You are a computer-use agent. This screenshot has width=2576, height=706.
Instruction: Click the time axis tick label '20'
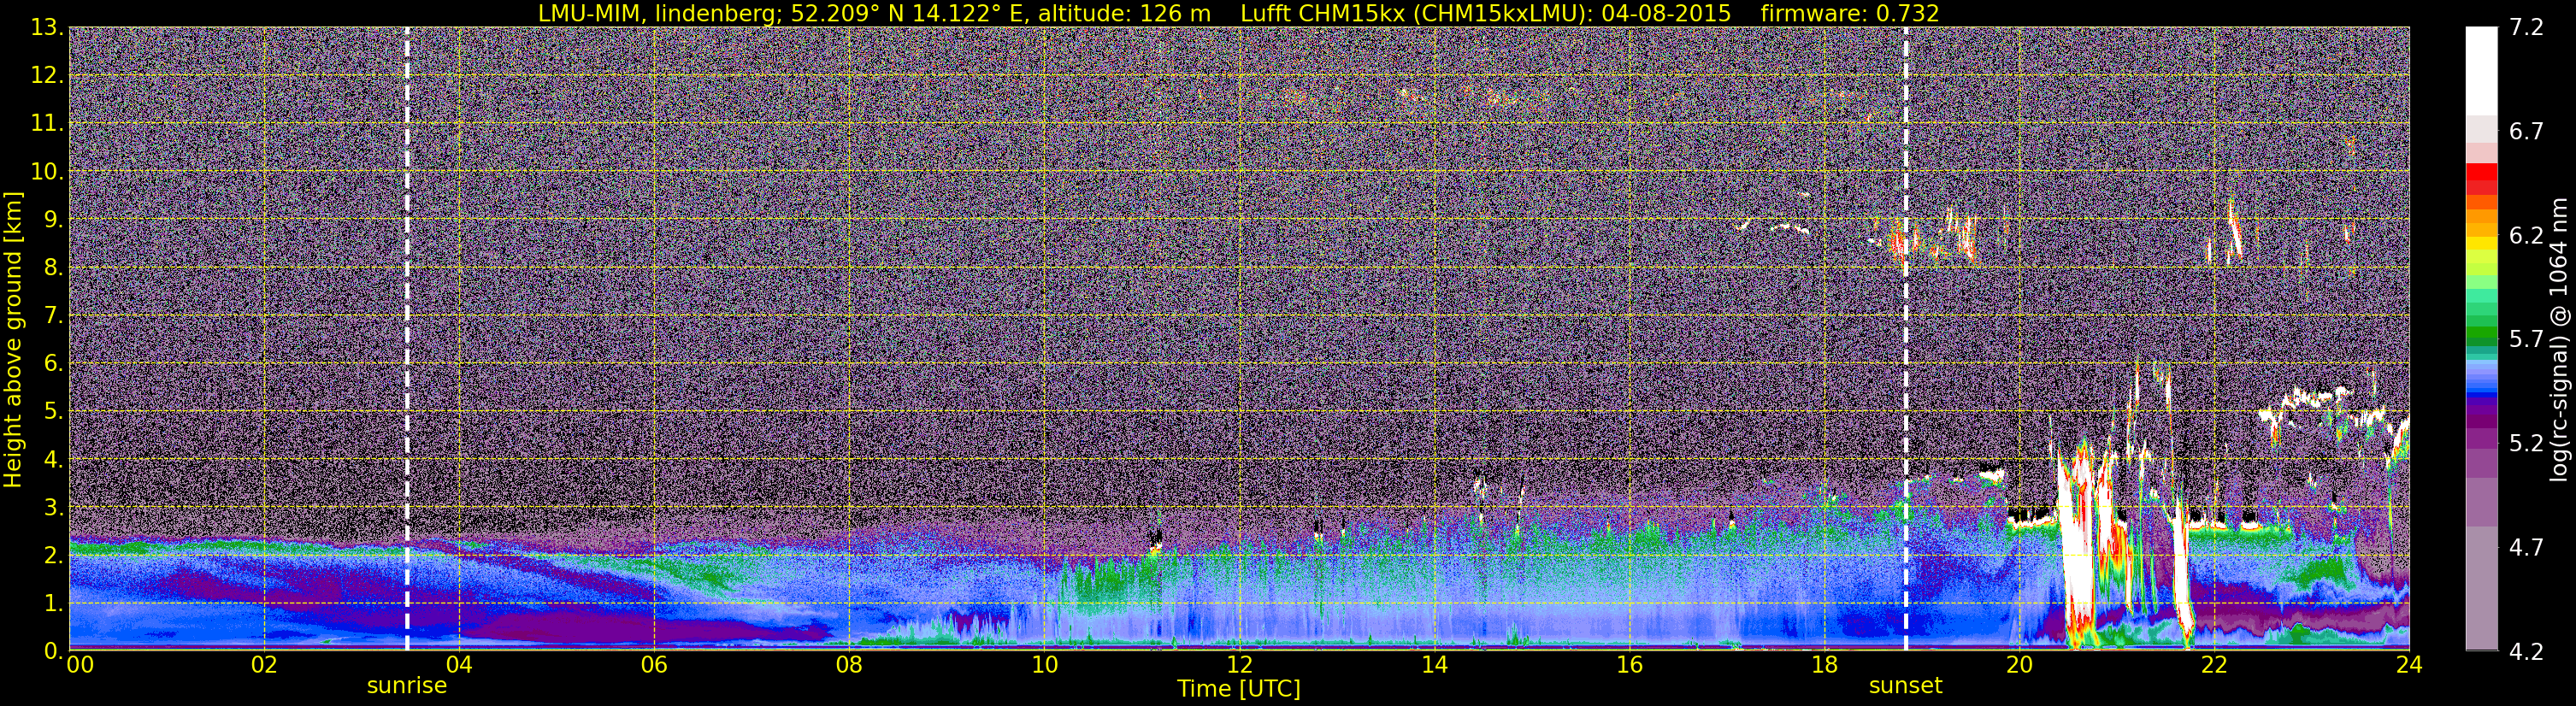tap(2019, 665)
